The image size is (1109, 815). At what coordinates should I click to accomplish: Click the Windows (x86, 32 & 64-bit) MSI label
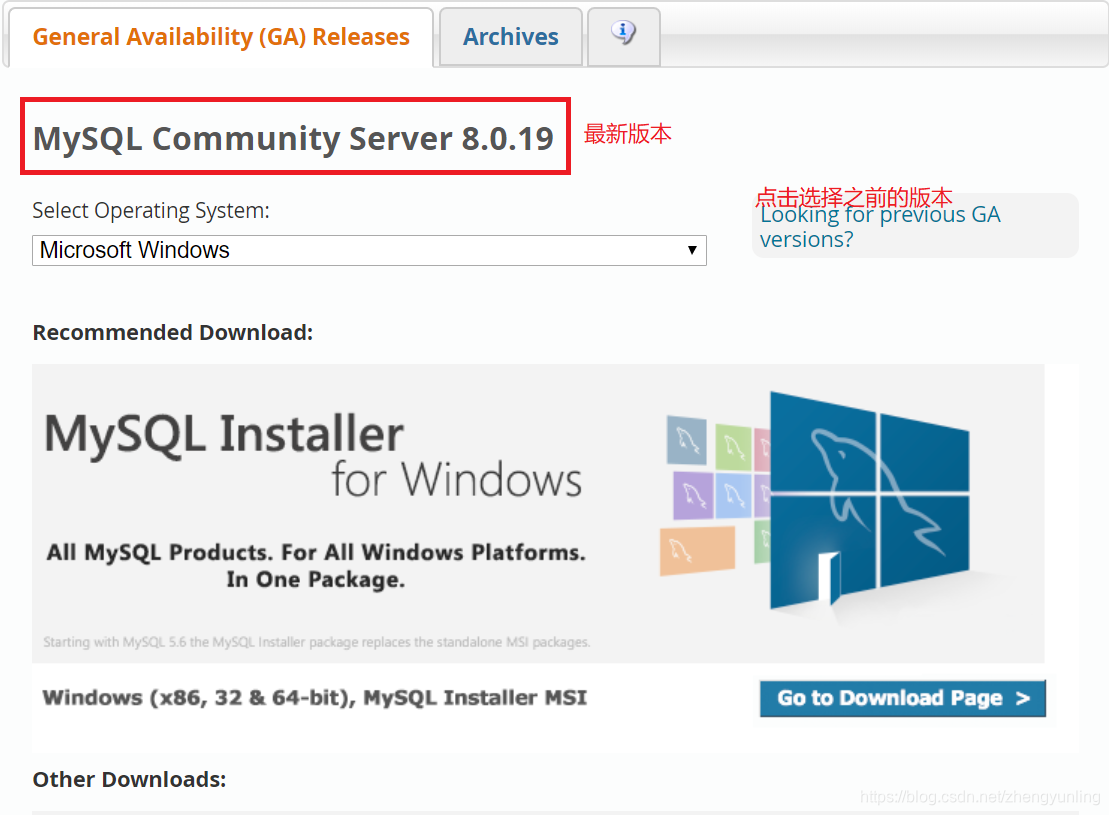[315, 698]
